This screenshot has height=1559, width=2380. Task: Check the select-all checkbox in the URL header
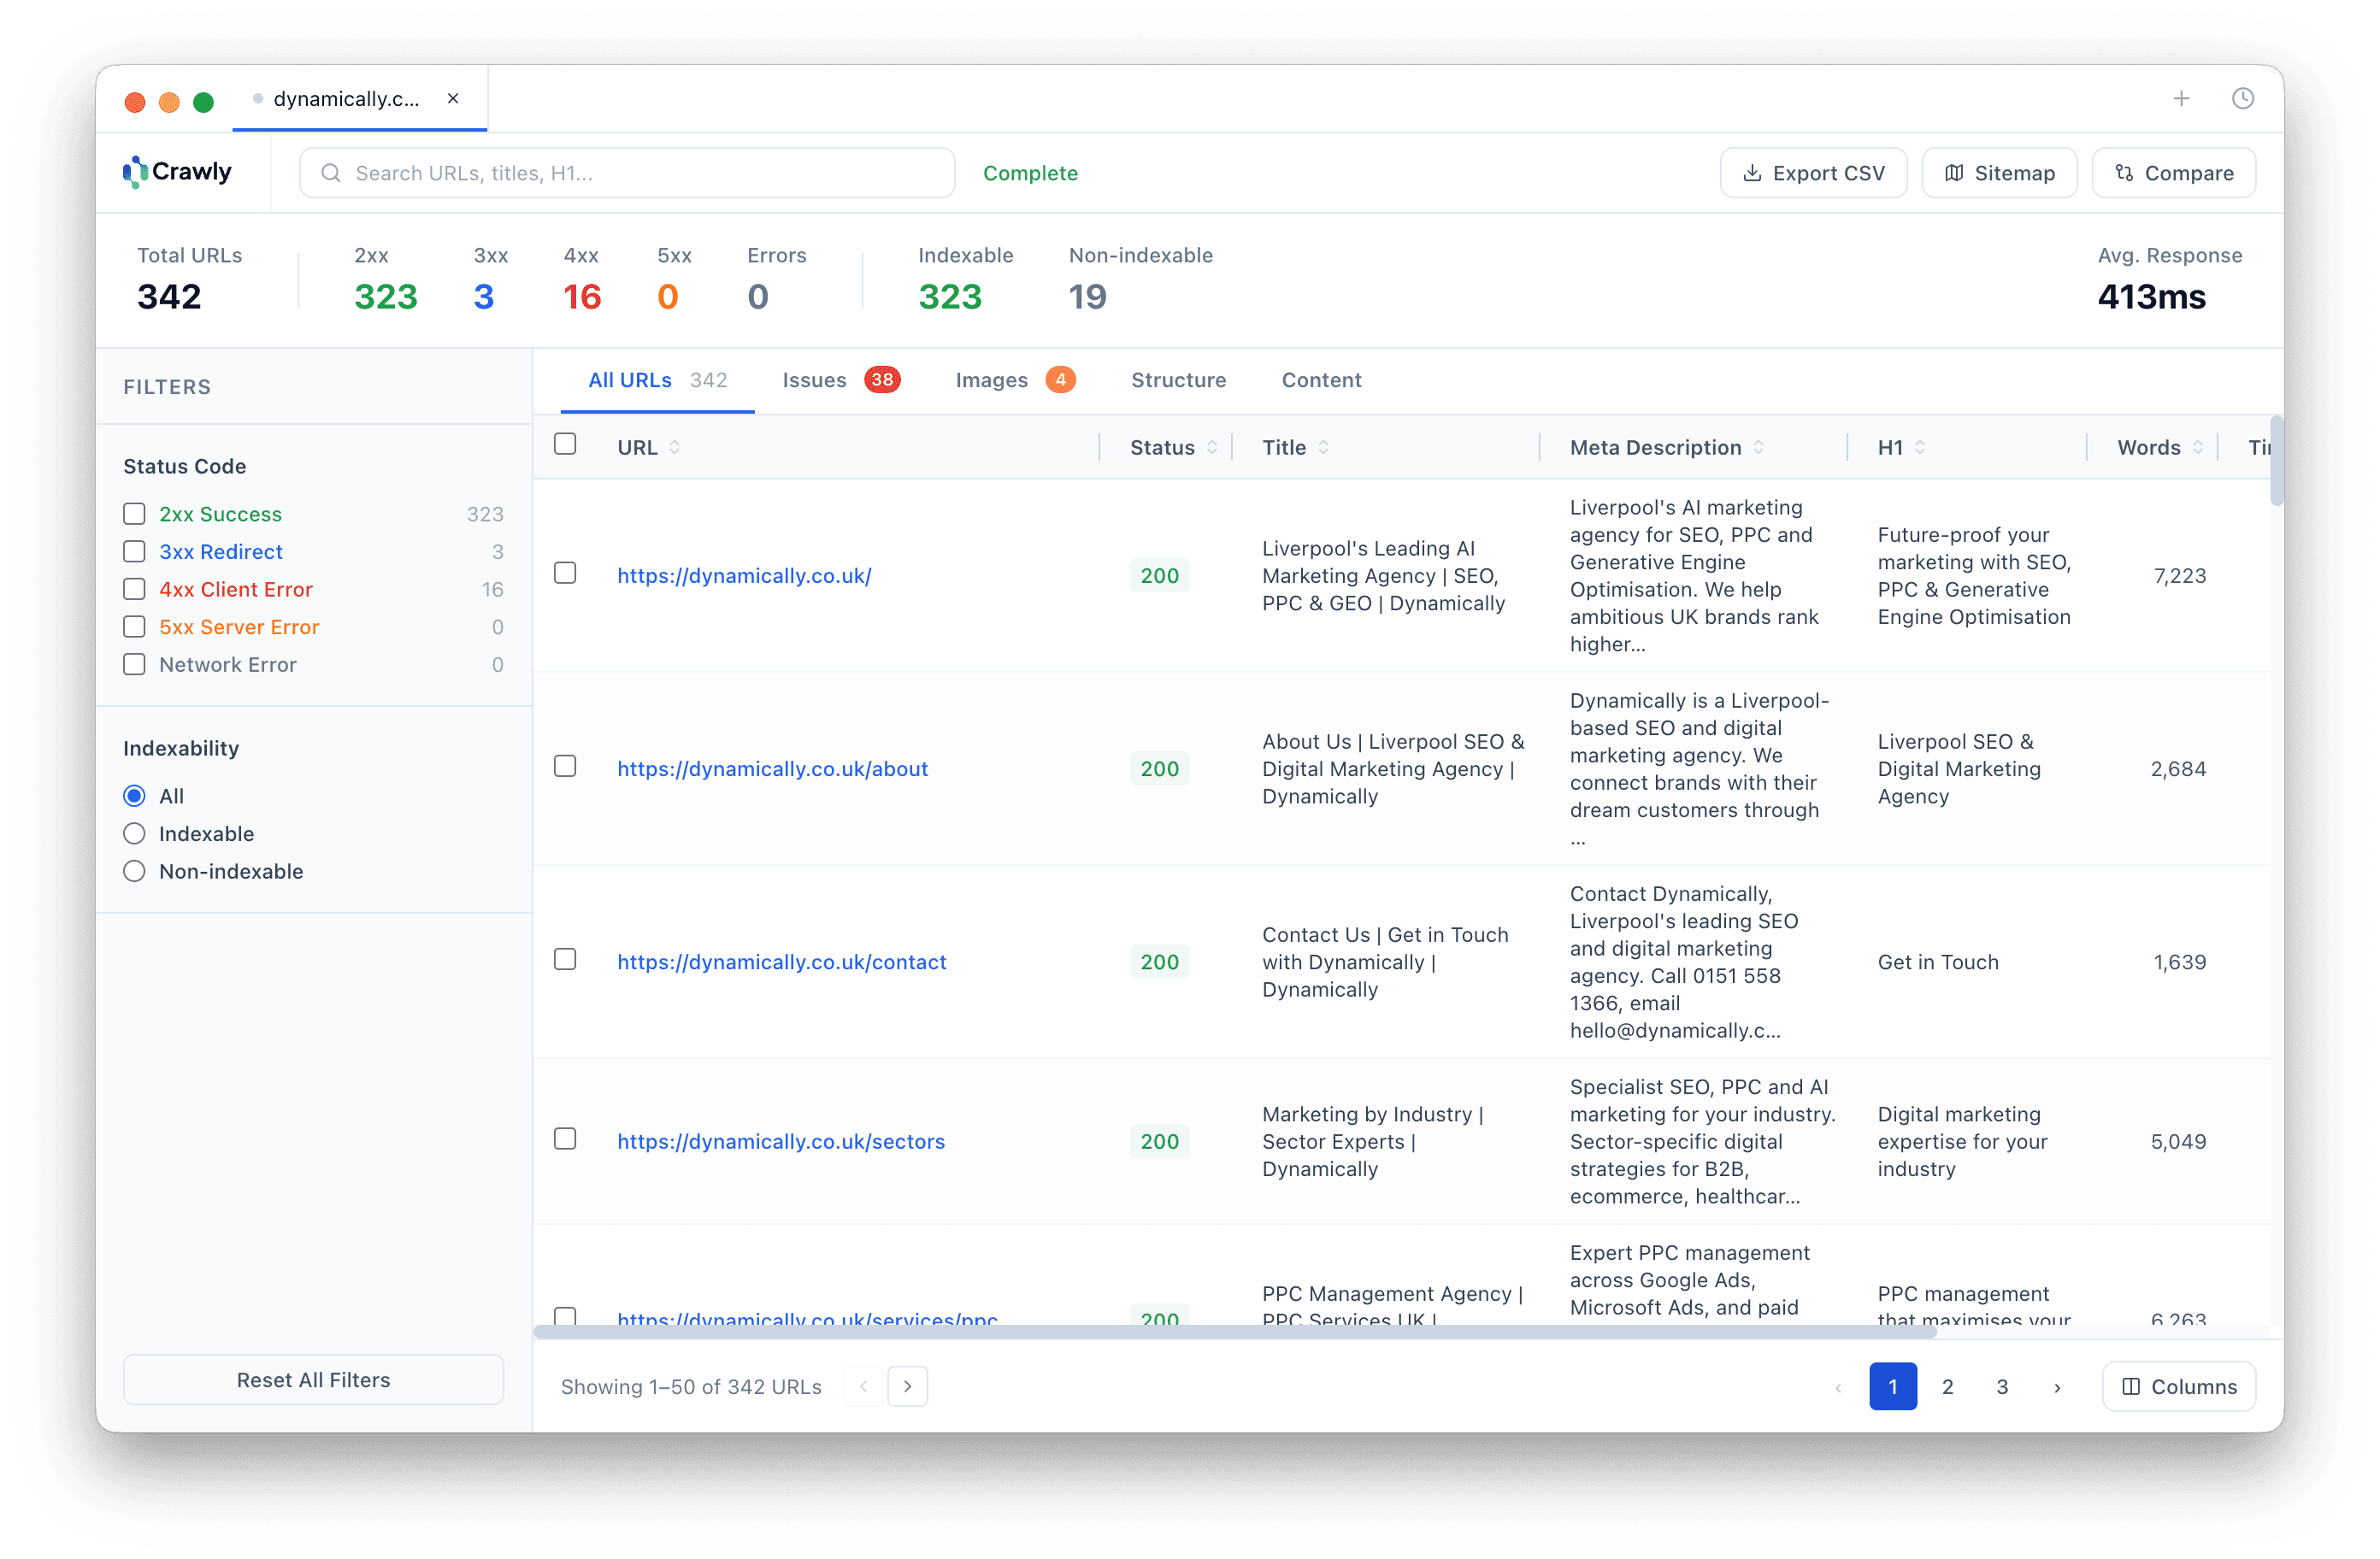565,443
